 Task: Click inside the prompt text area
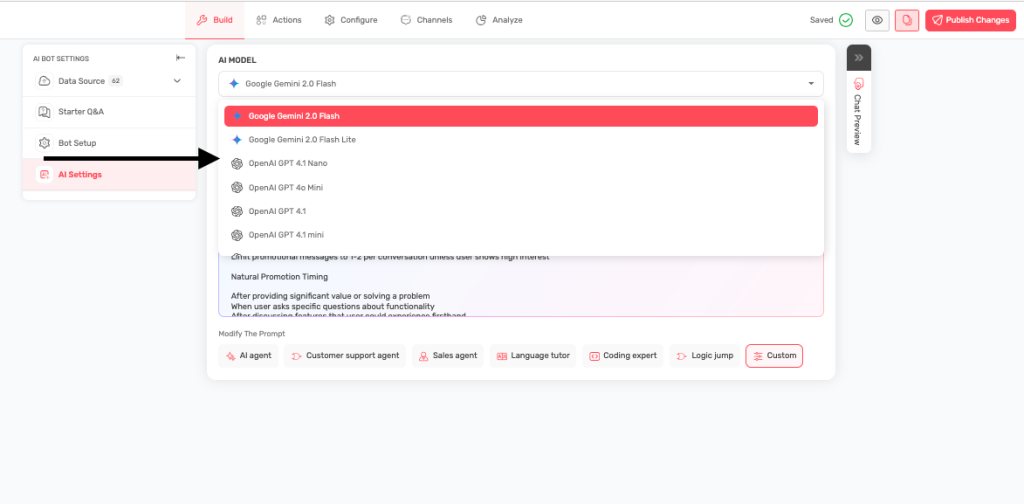pyautogui.click(x=520, y=290)
